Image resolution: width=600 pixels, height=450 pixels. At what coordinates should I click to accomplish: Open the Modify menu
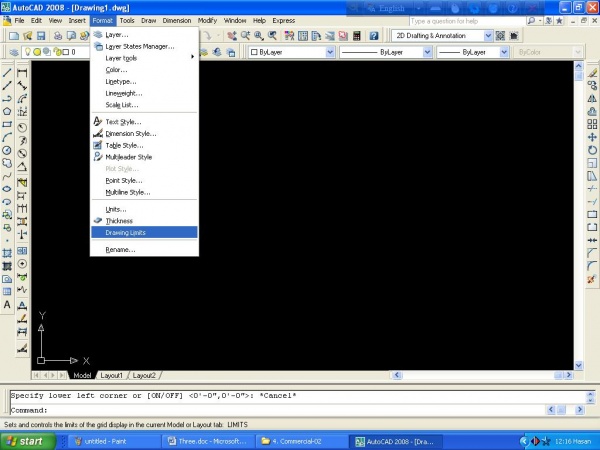click(207, 21)
